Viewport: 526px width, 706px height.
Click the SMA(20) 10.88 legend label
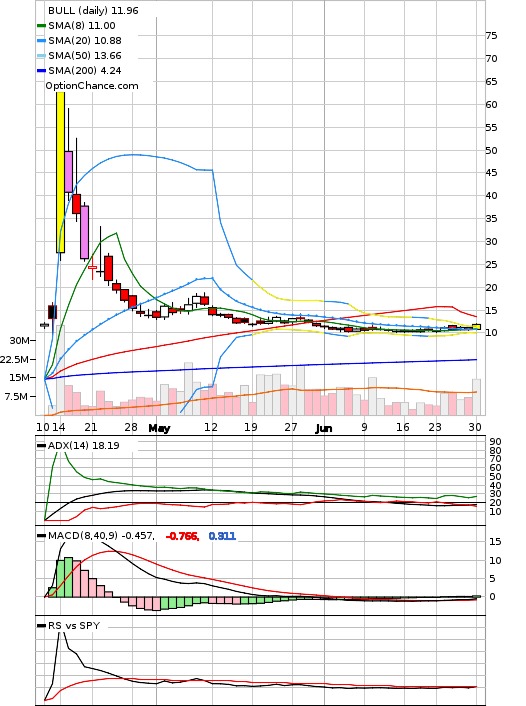point(85,41)
